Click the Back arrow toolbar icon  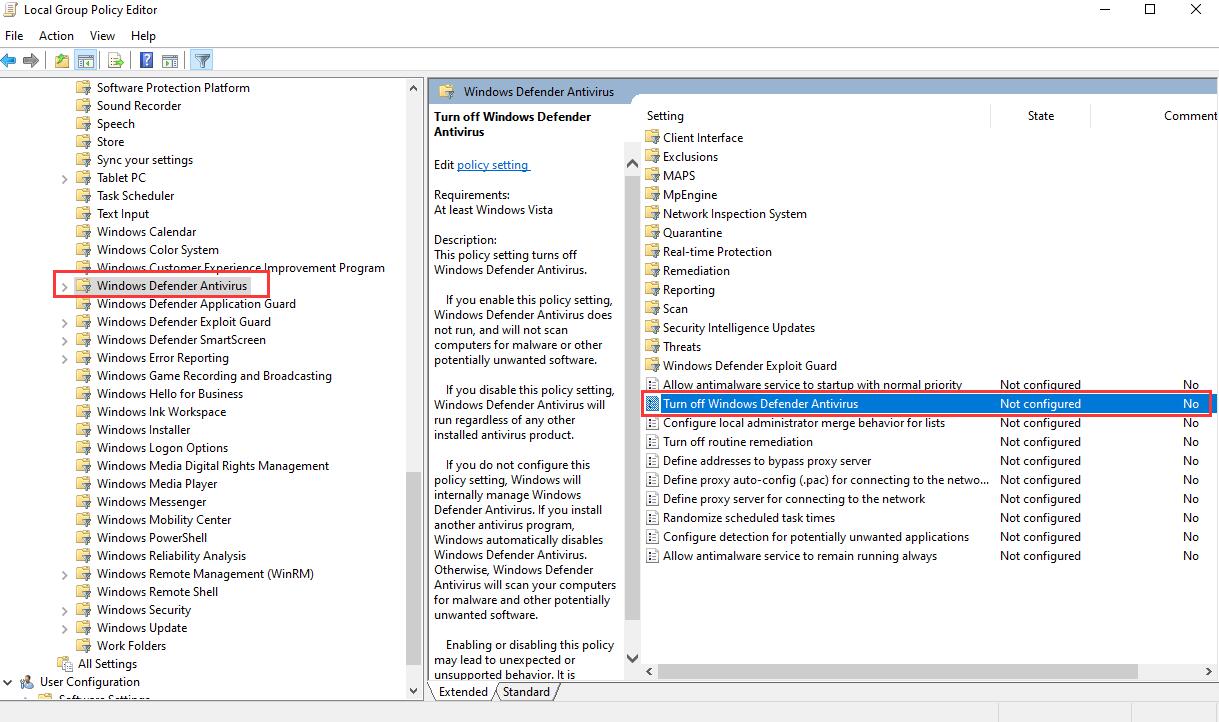[x=9, y=61]
